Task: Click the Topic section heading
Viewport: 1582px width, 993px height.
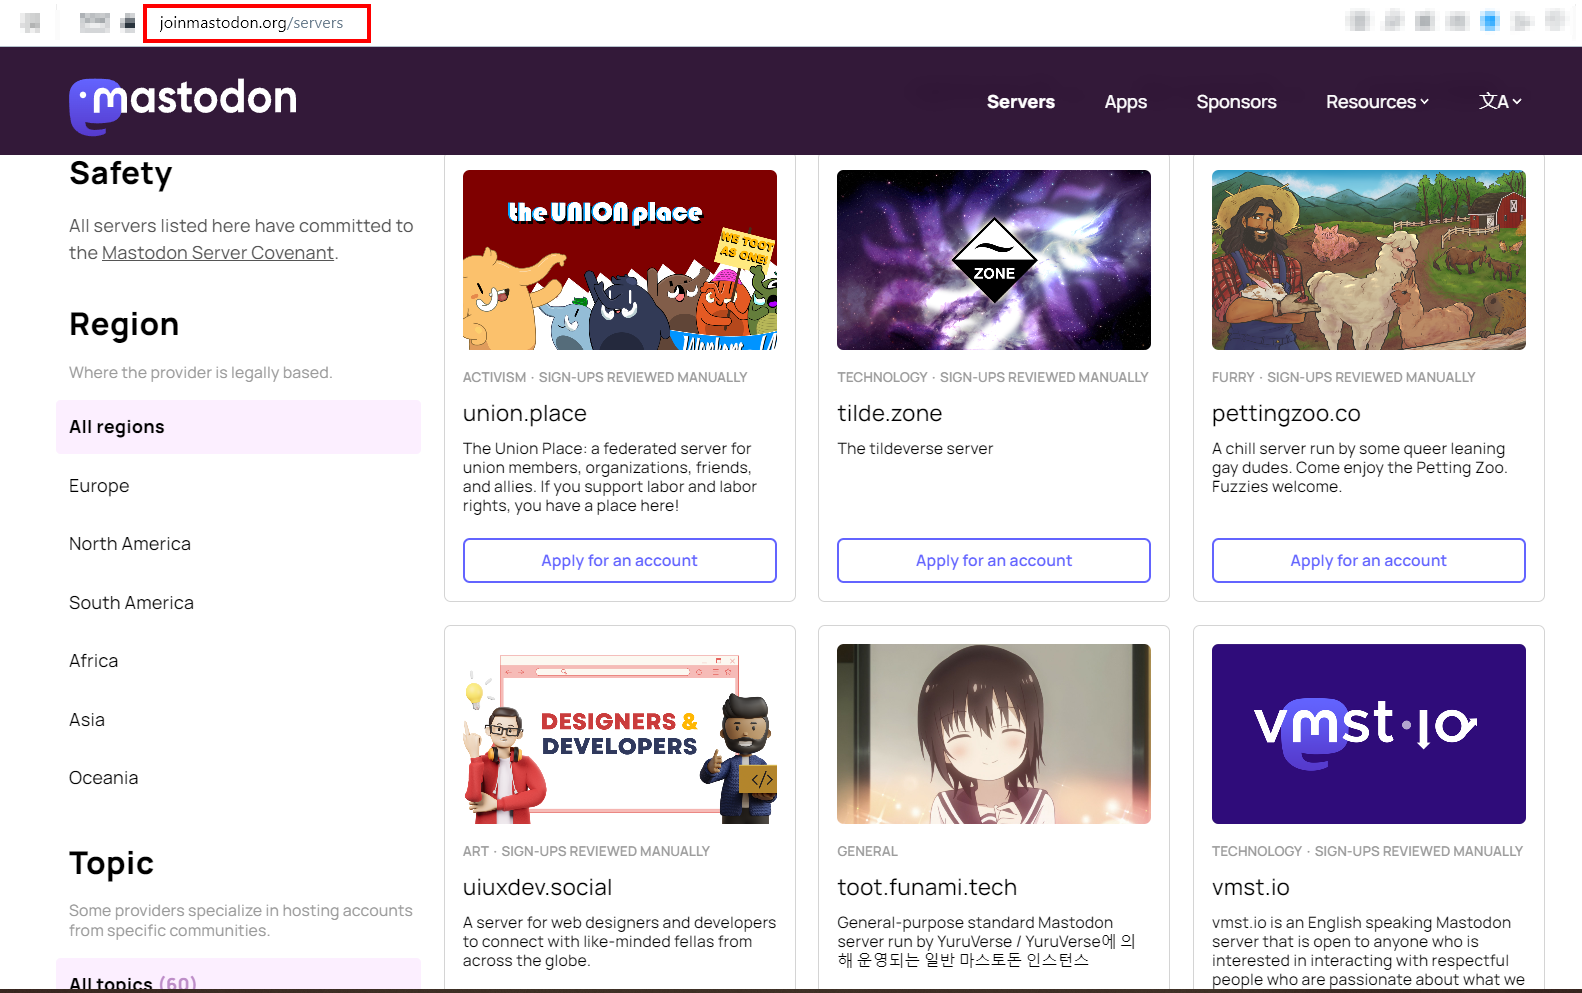Action: [111, 863]
